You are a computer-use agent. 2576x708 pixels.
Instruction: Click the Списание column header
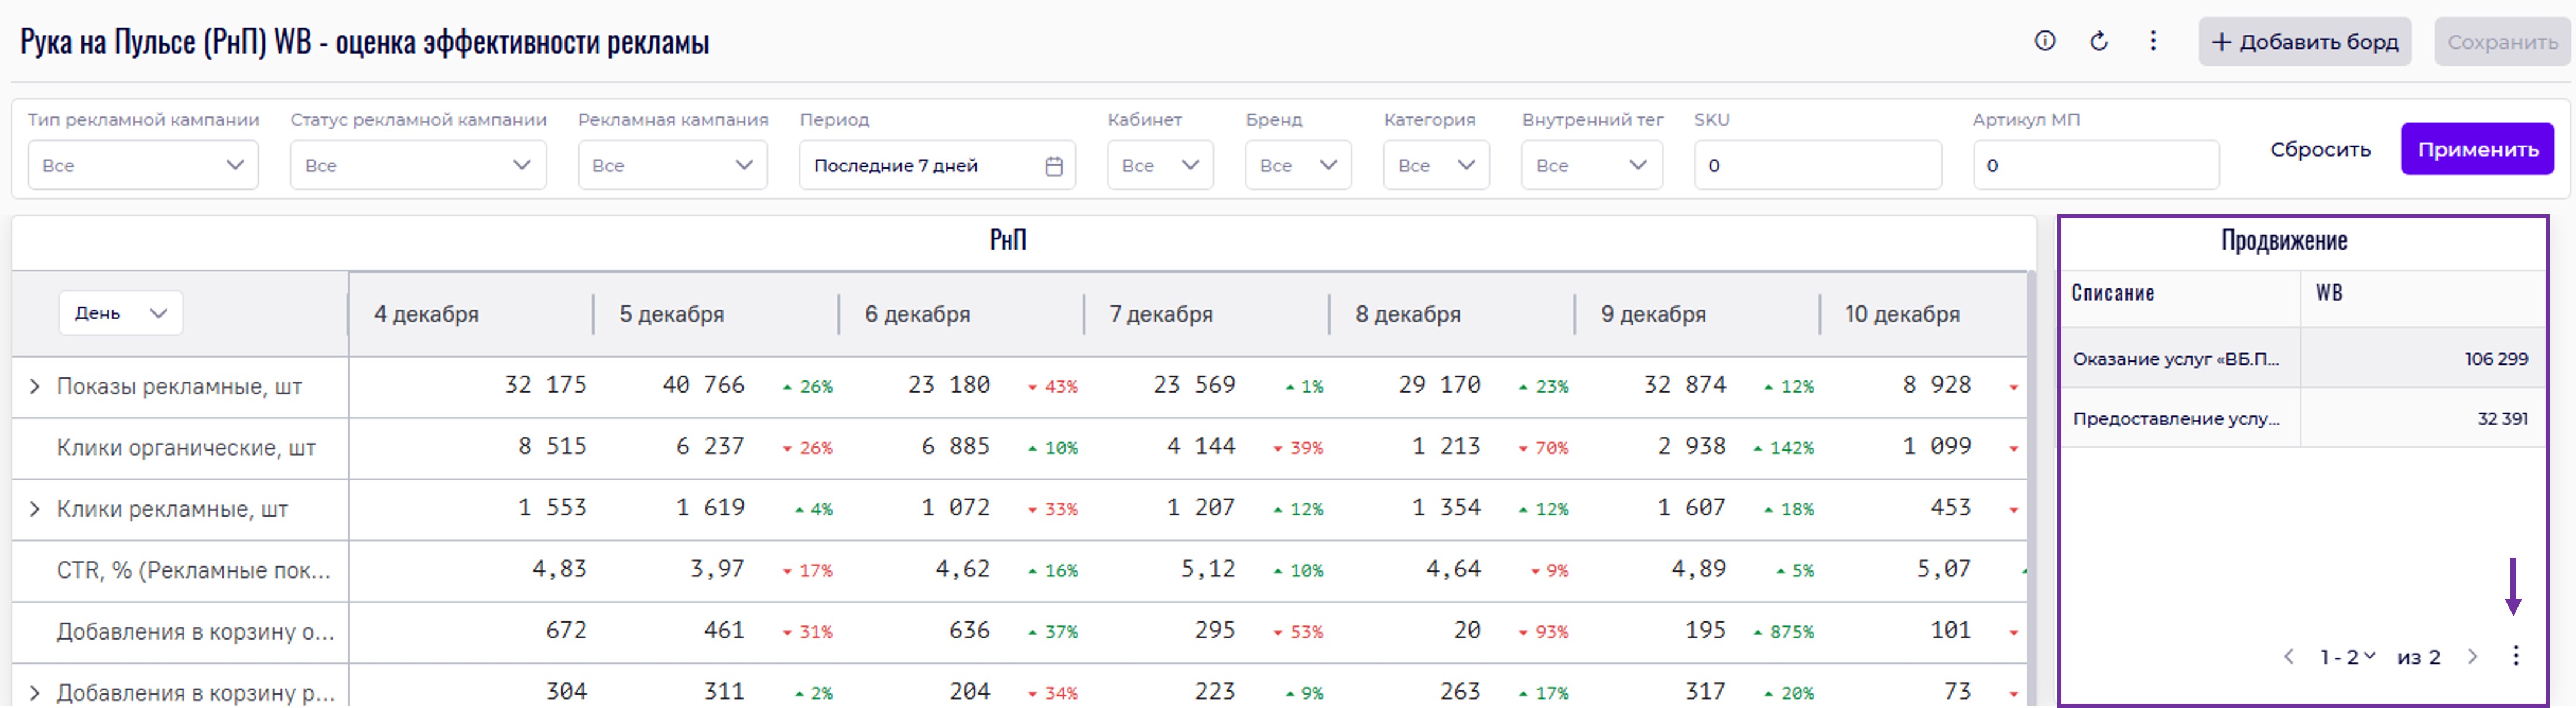pyautogui.click(x=2112, y=293)
